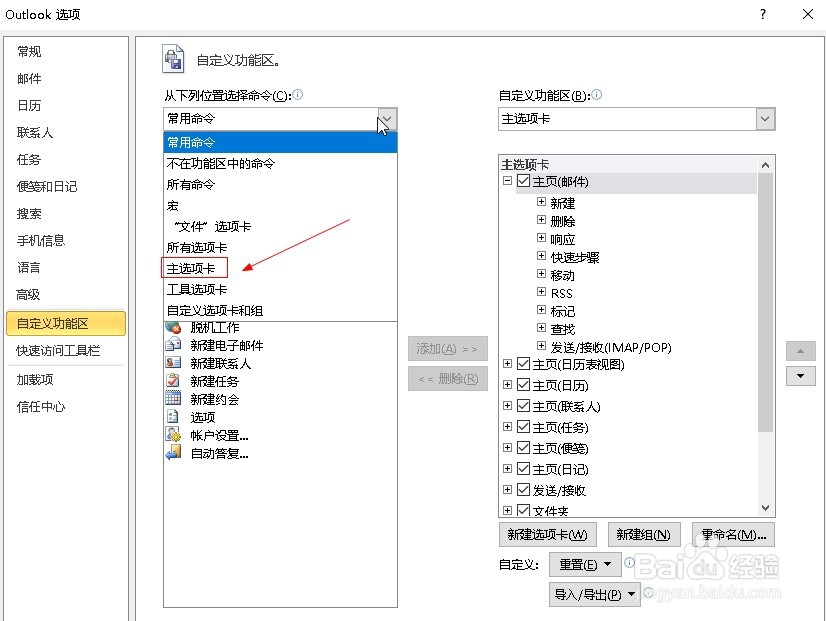Expand the 响应 group

coord(541,238)
